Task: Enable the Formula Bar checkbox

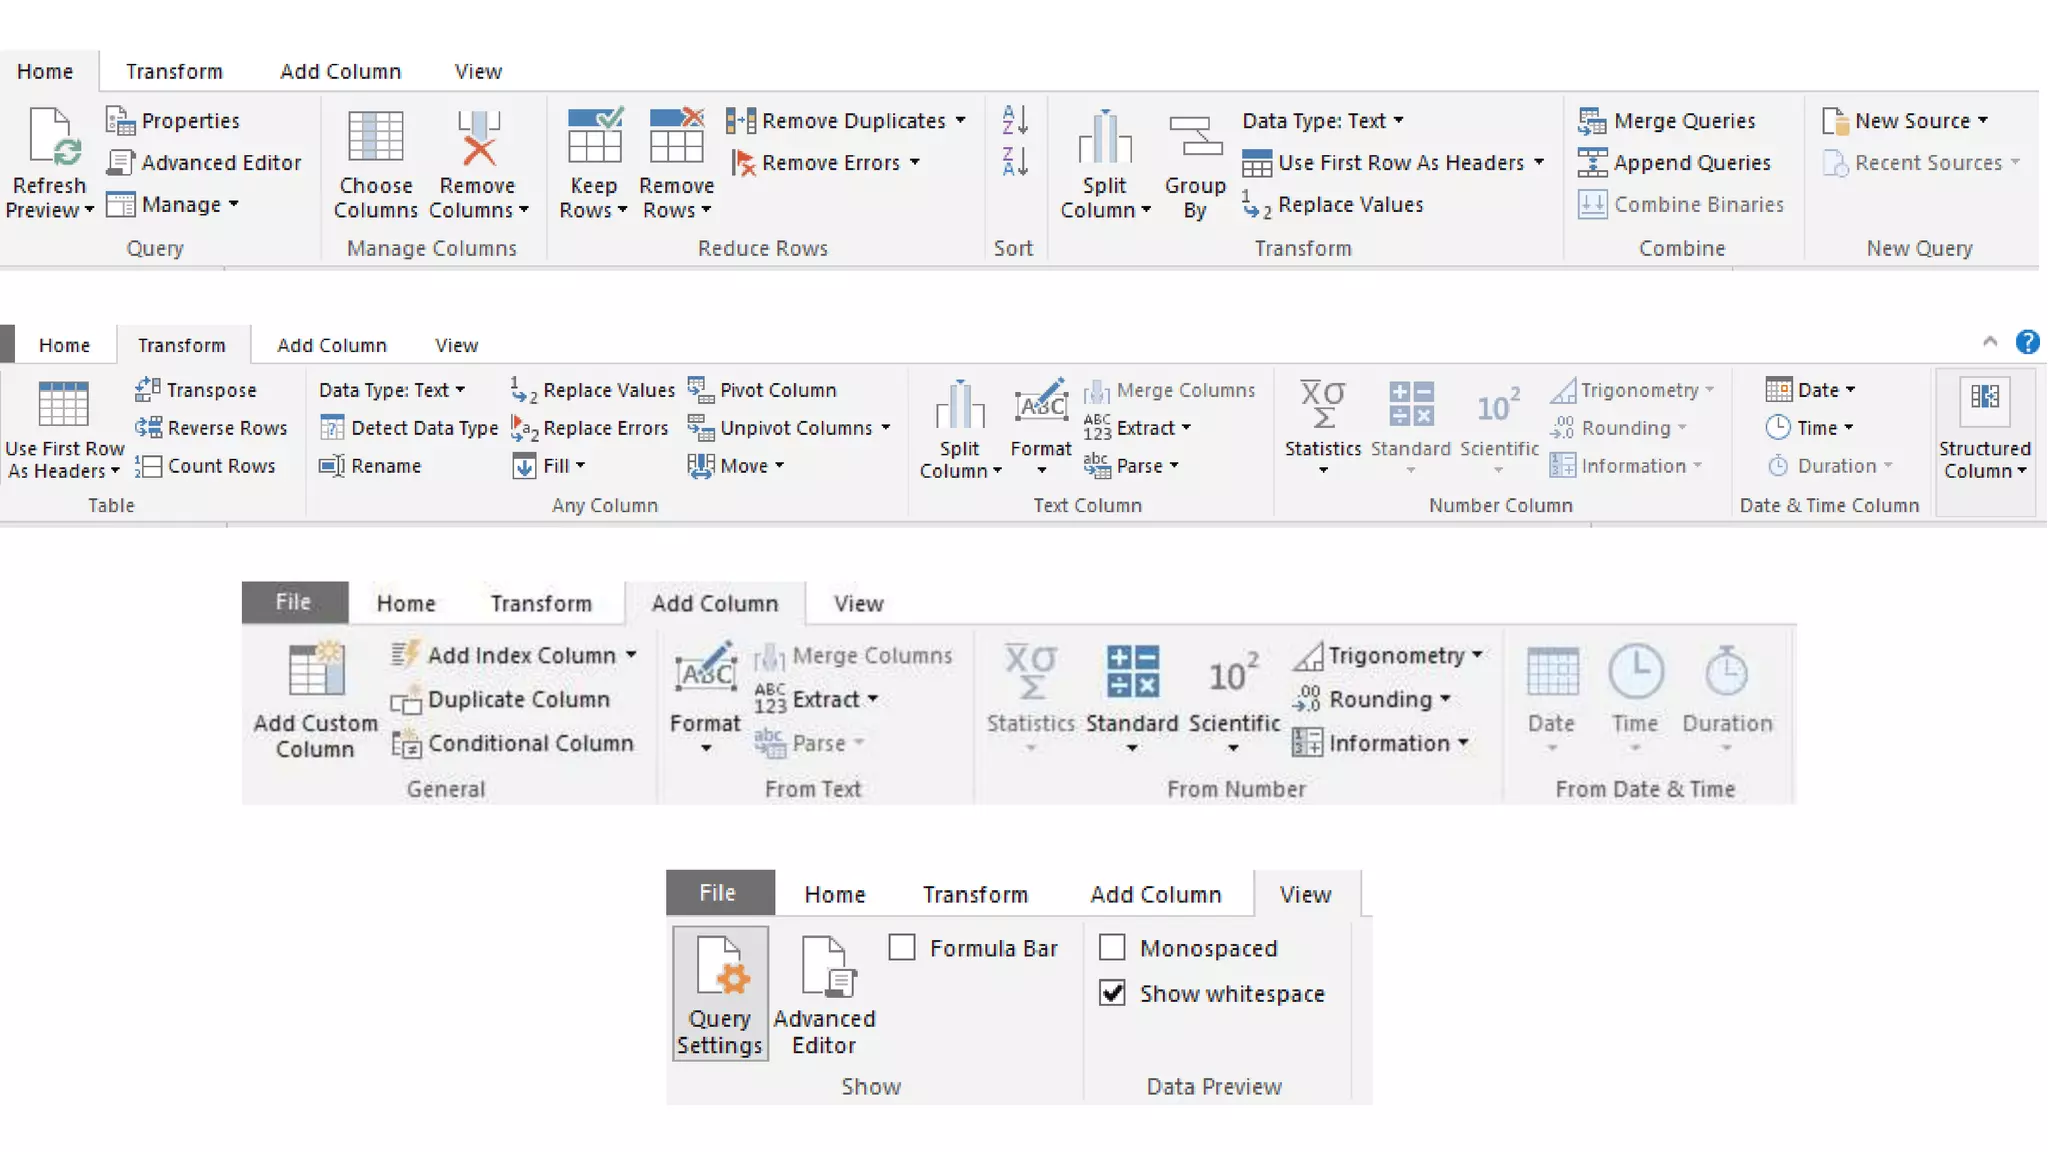Action: point(902,947)
